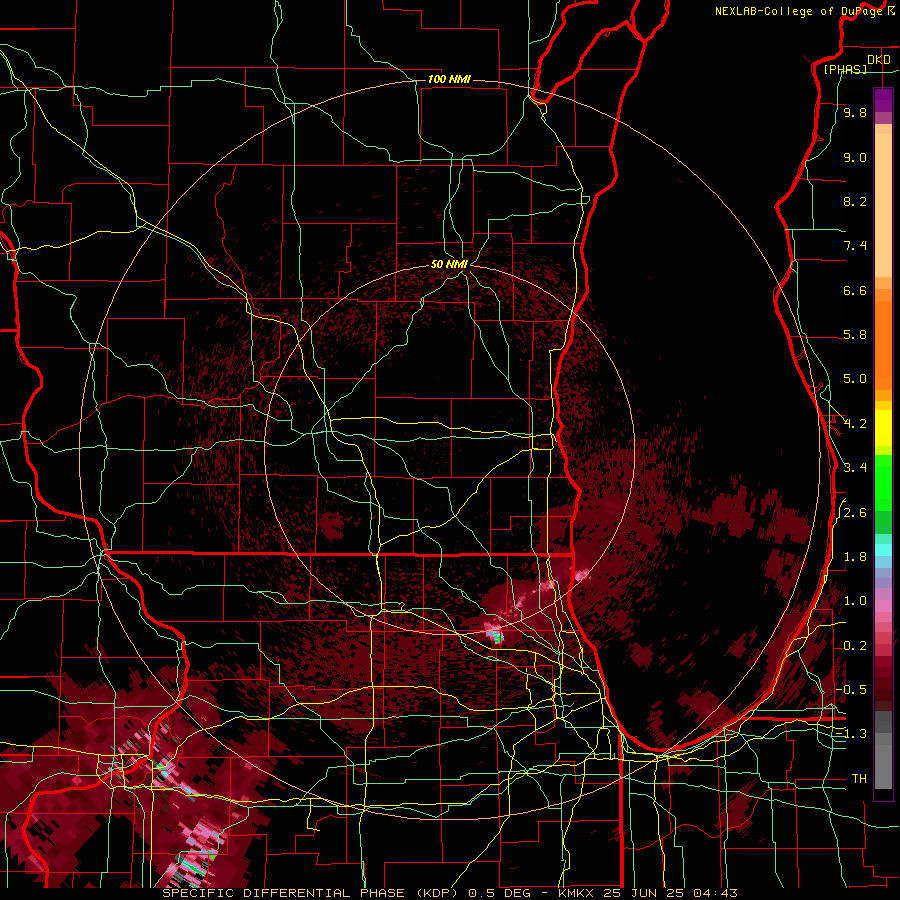This screenshot has height=900, width=900.
Task: Pick the yellow color bar segment
Action: [x=883, y=428]
